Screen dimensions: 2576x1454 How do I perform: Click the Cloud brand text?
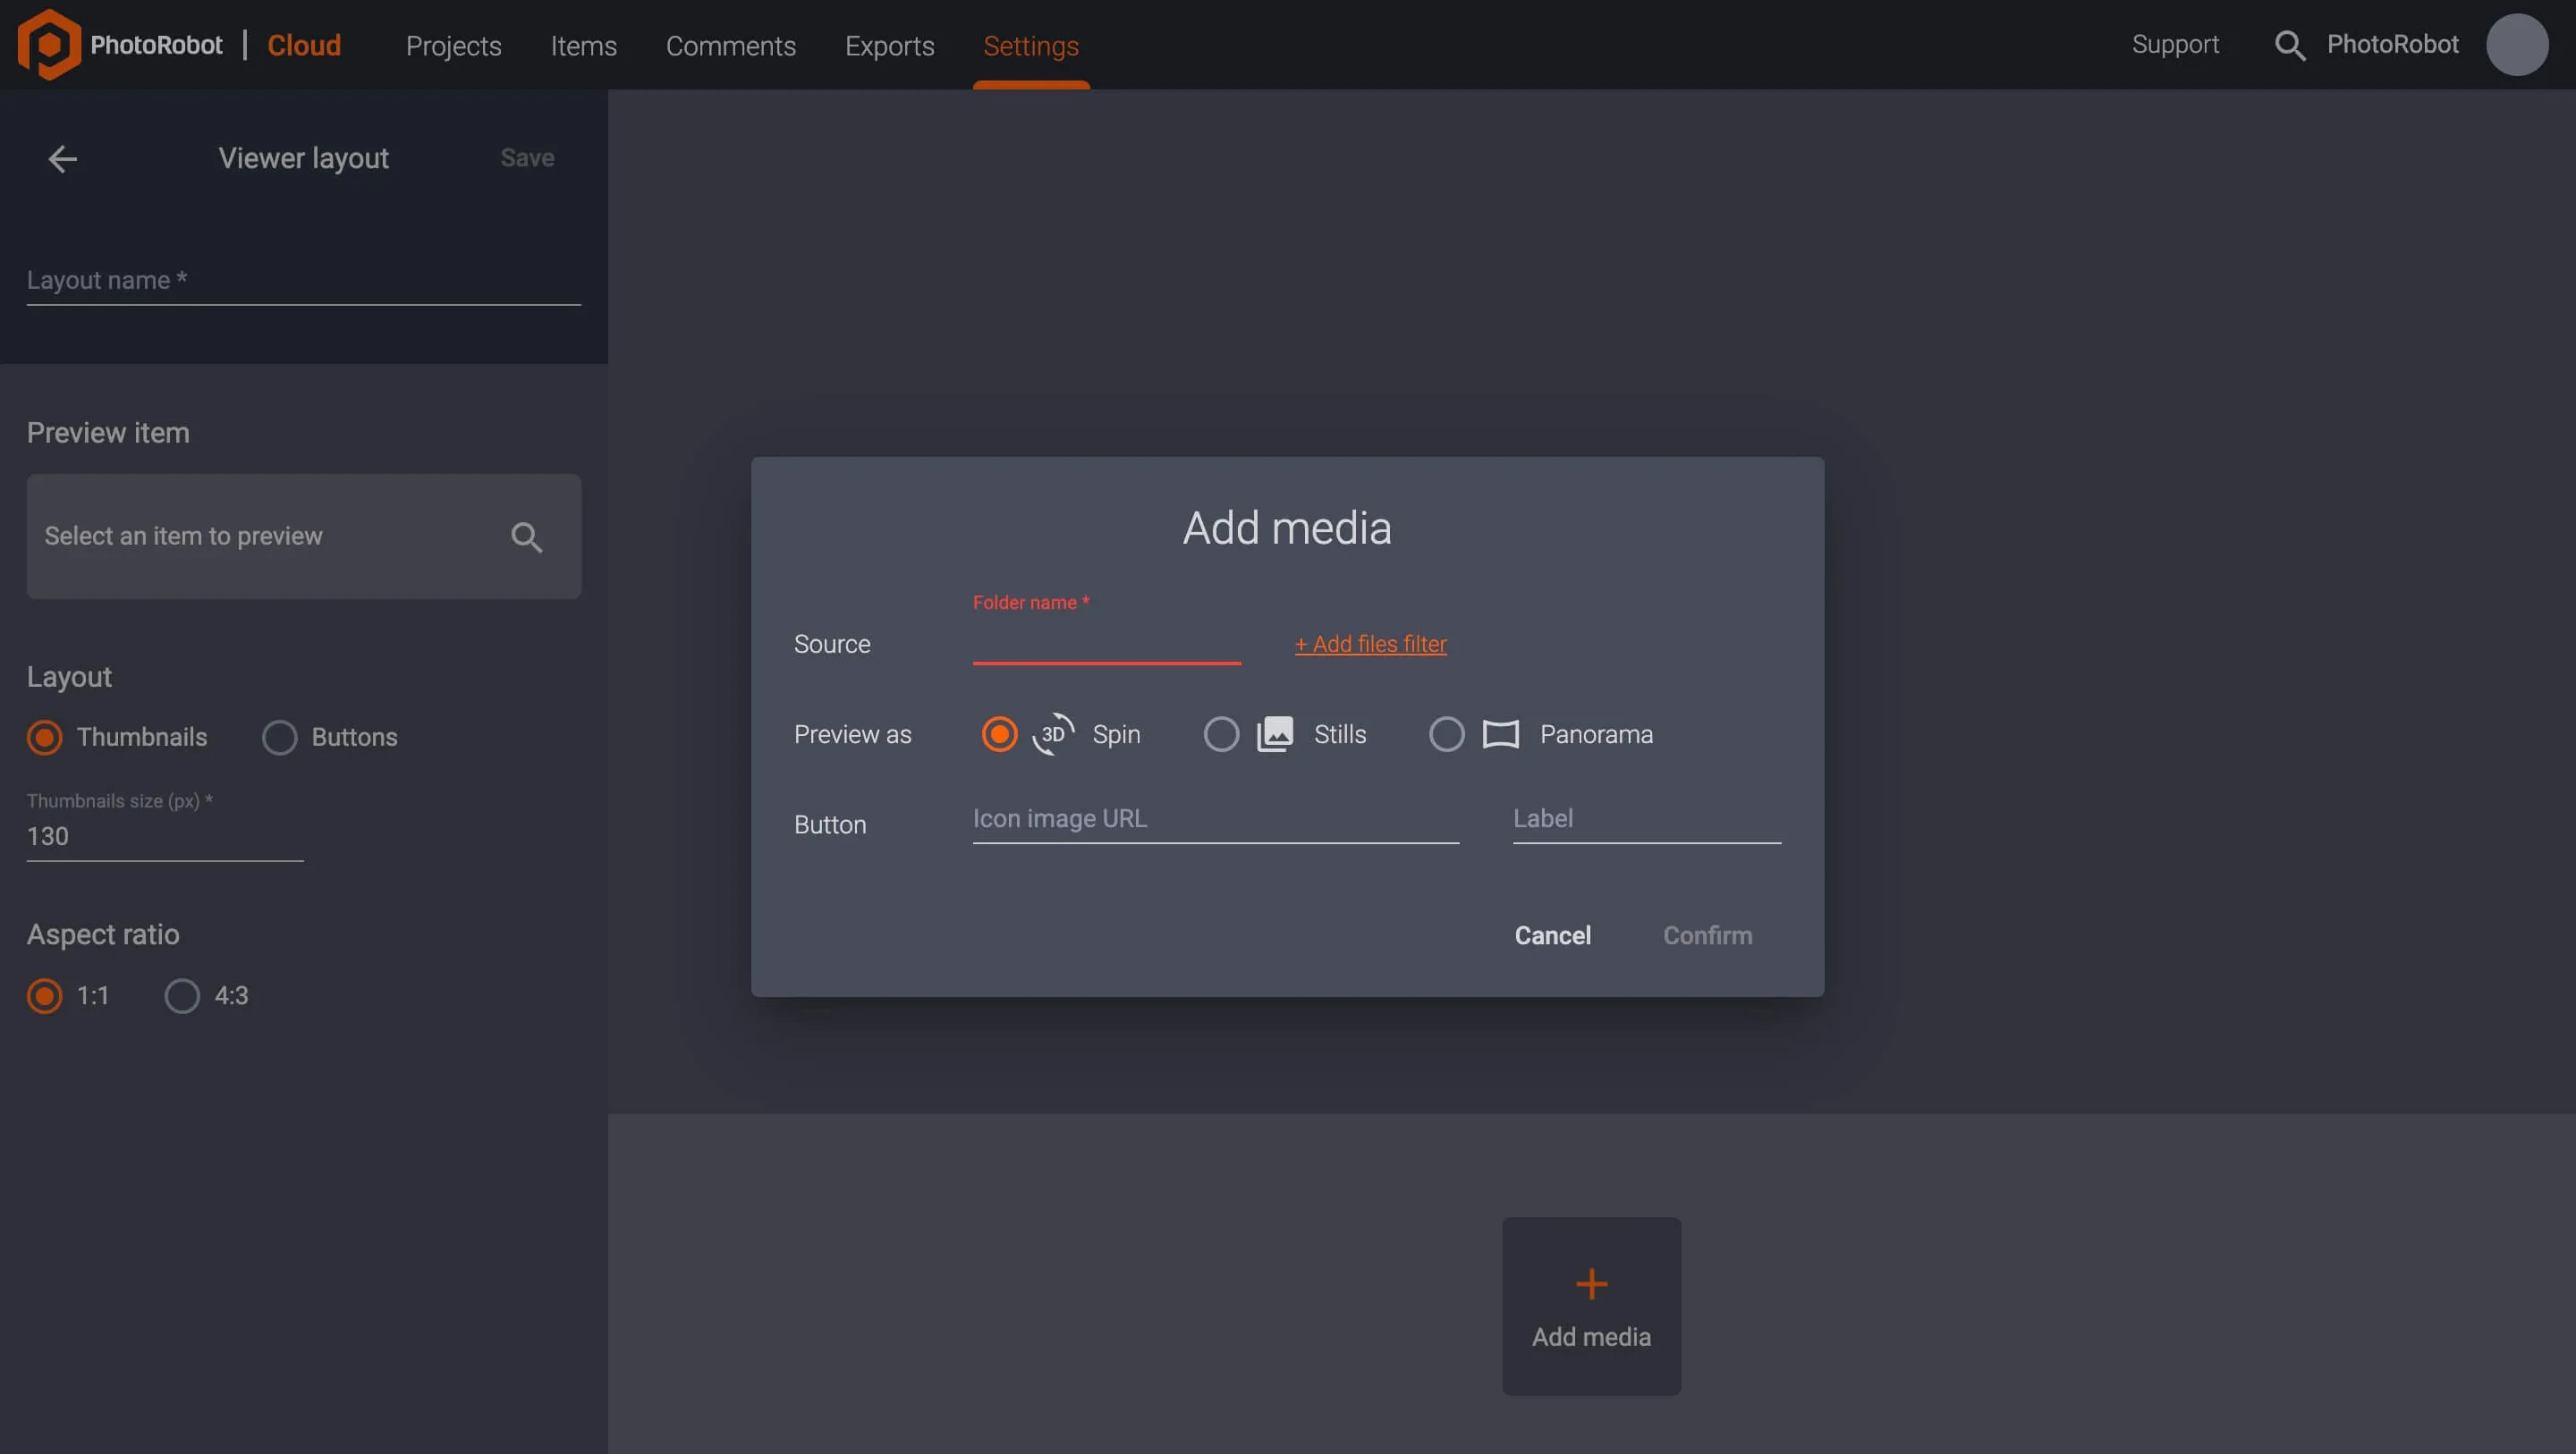(x=304, y=45)
